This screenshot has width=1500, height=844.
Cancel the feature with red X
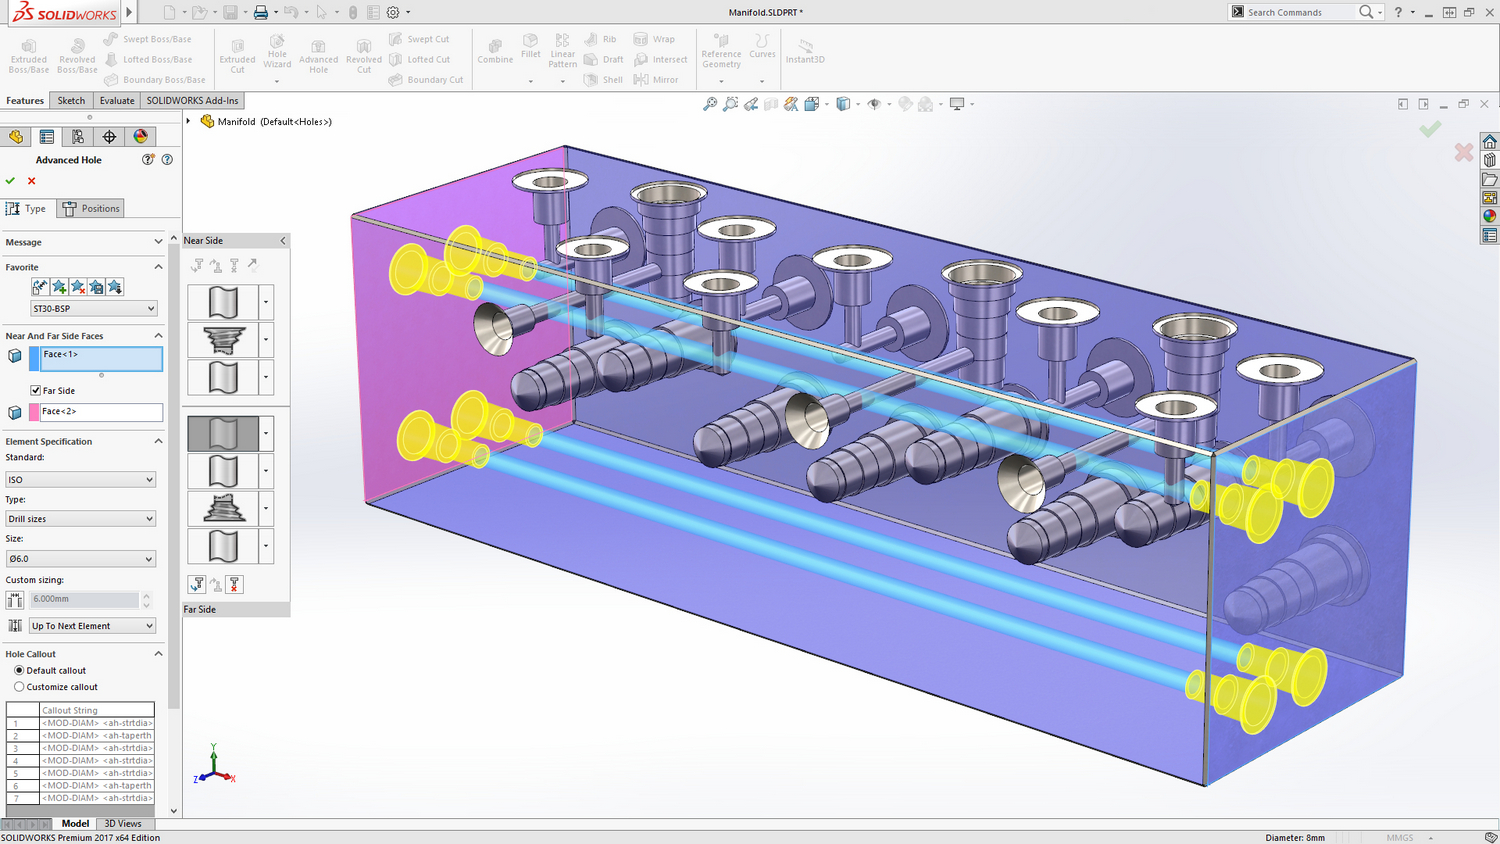[x=30, y=181]
